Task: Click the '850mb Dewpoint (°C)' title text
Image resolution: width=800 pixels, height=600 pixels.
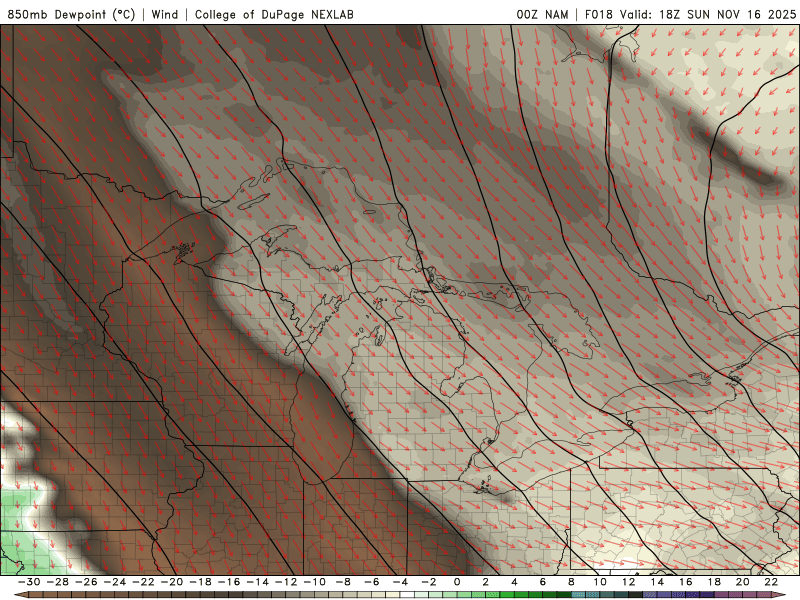Action: pos(71,14)
